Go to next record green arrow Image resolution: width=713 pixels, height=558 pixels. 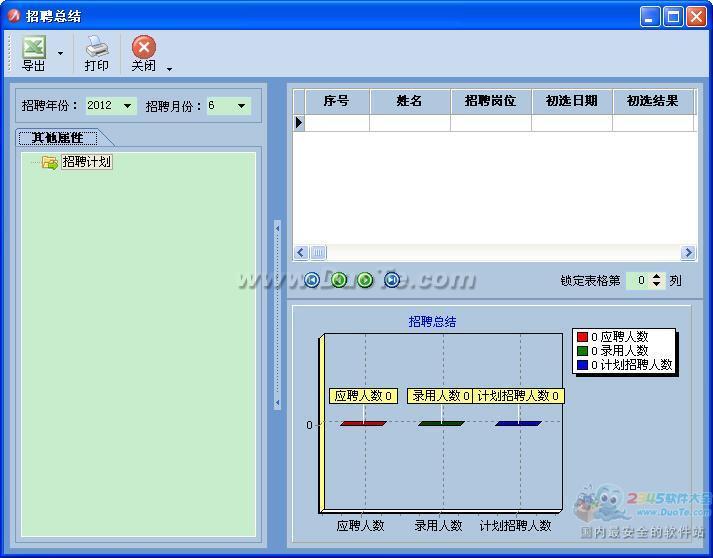(365, 280)
